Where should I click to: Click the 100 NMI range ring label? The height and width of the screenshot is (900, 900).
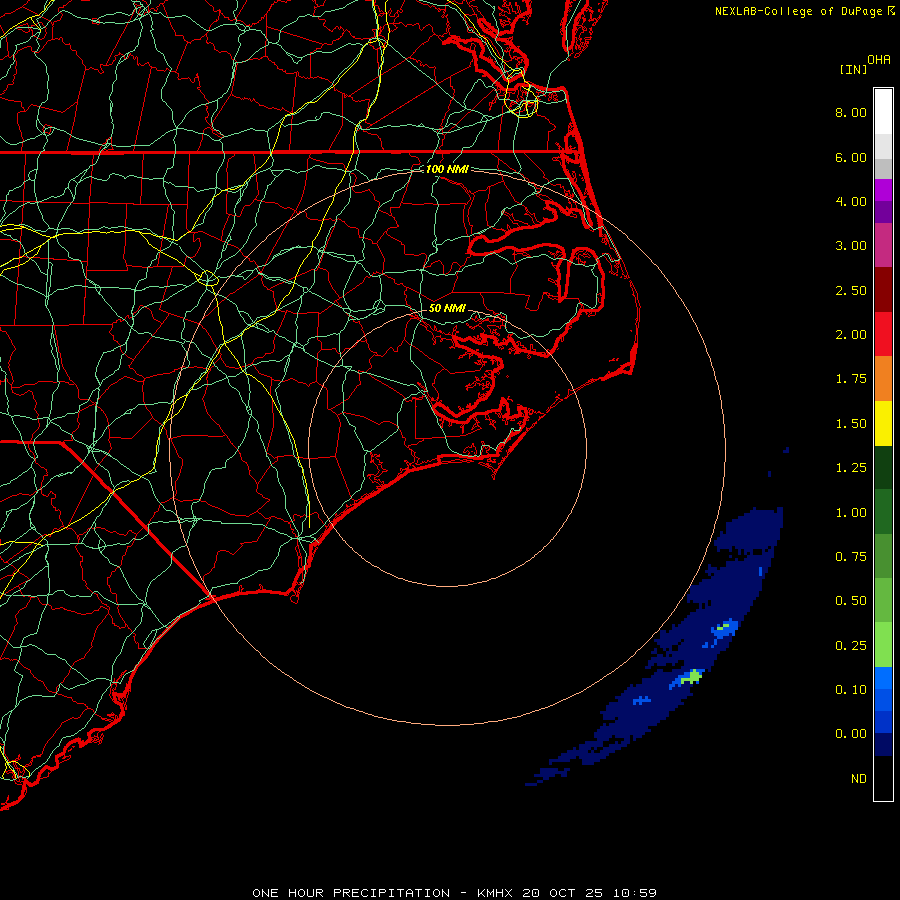tap(447, 169)
